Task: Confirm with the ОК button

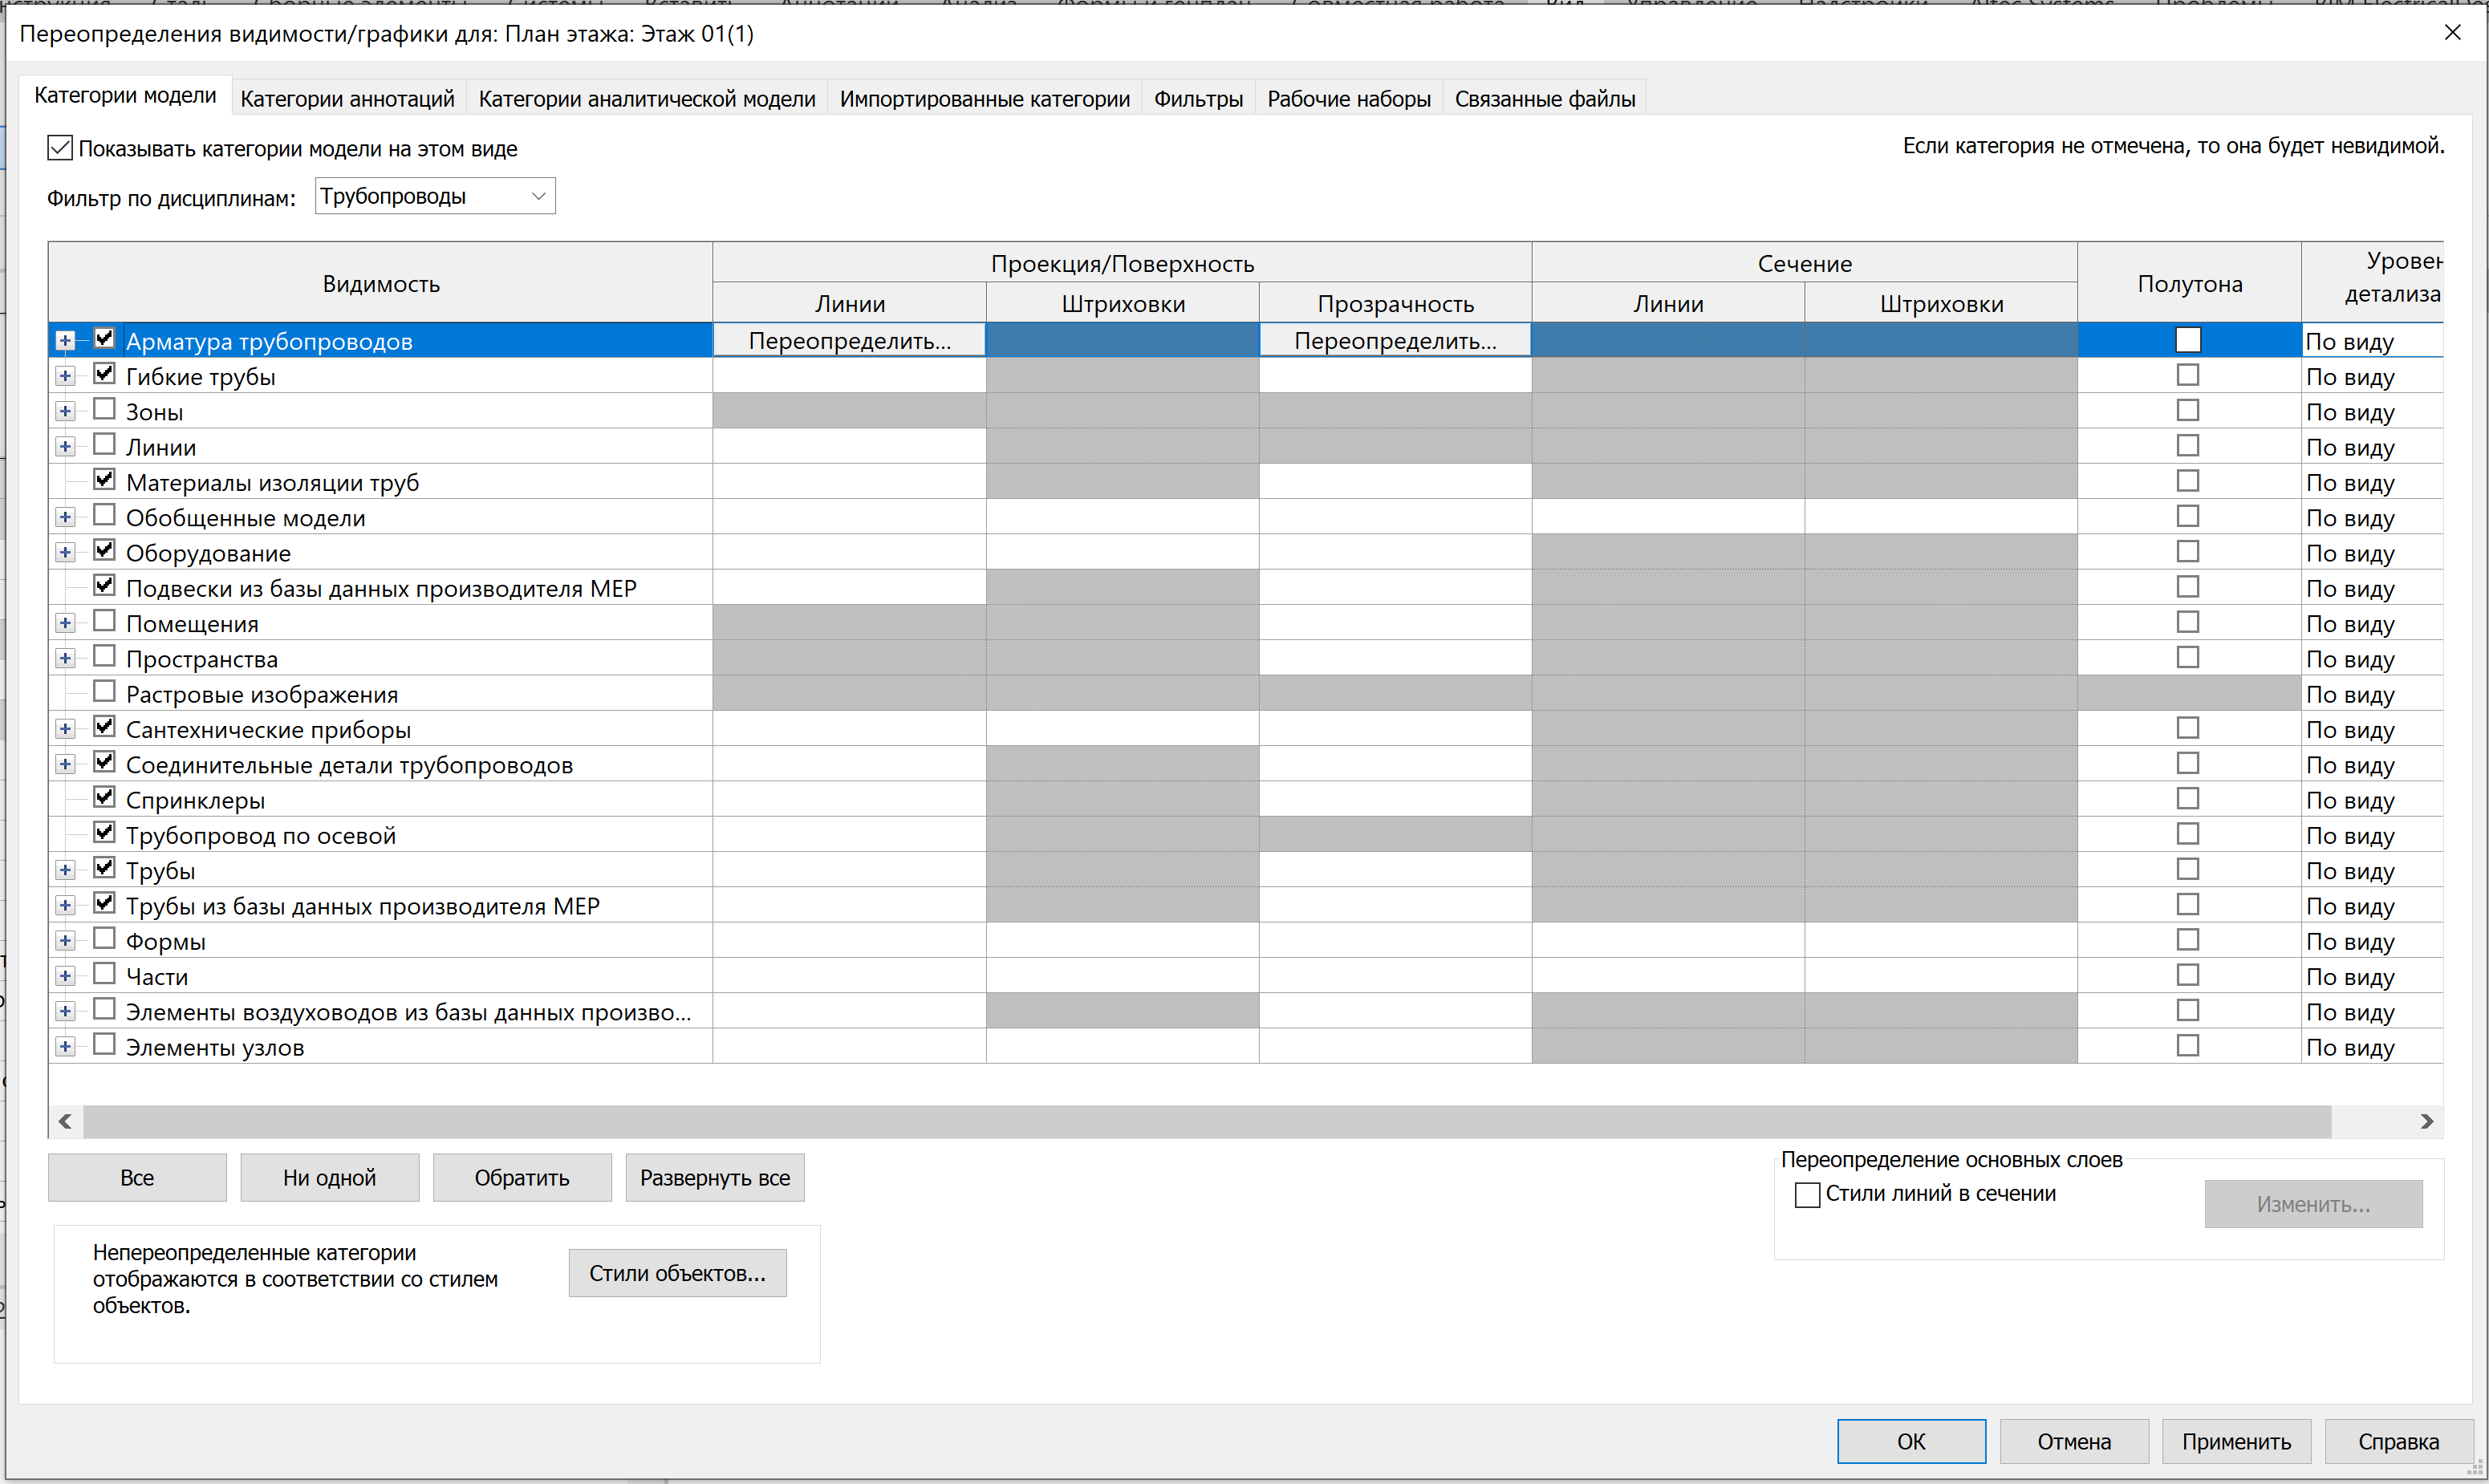Action: click(x=1911, y=1441)
